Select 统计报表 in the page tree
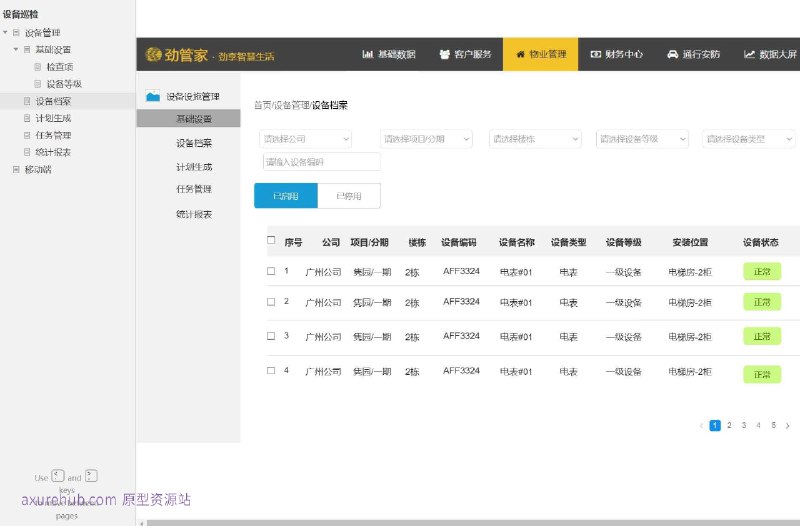 (53, 152)
